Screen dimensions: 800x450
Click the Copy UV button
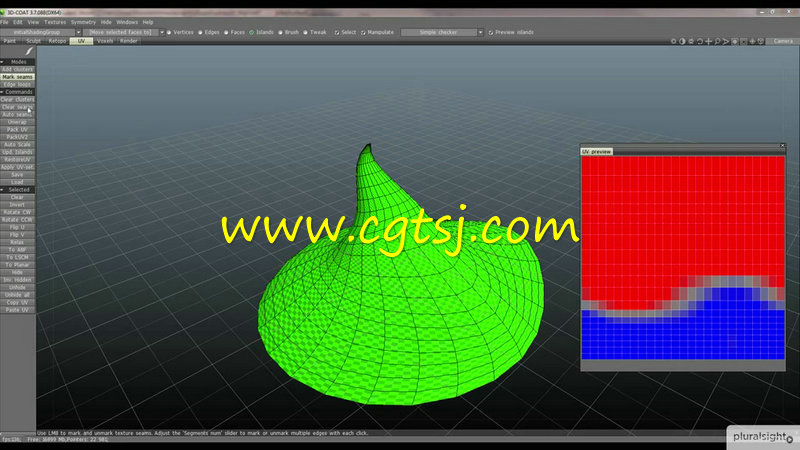(17, 302)
